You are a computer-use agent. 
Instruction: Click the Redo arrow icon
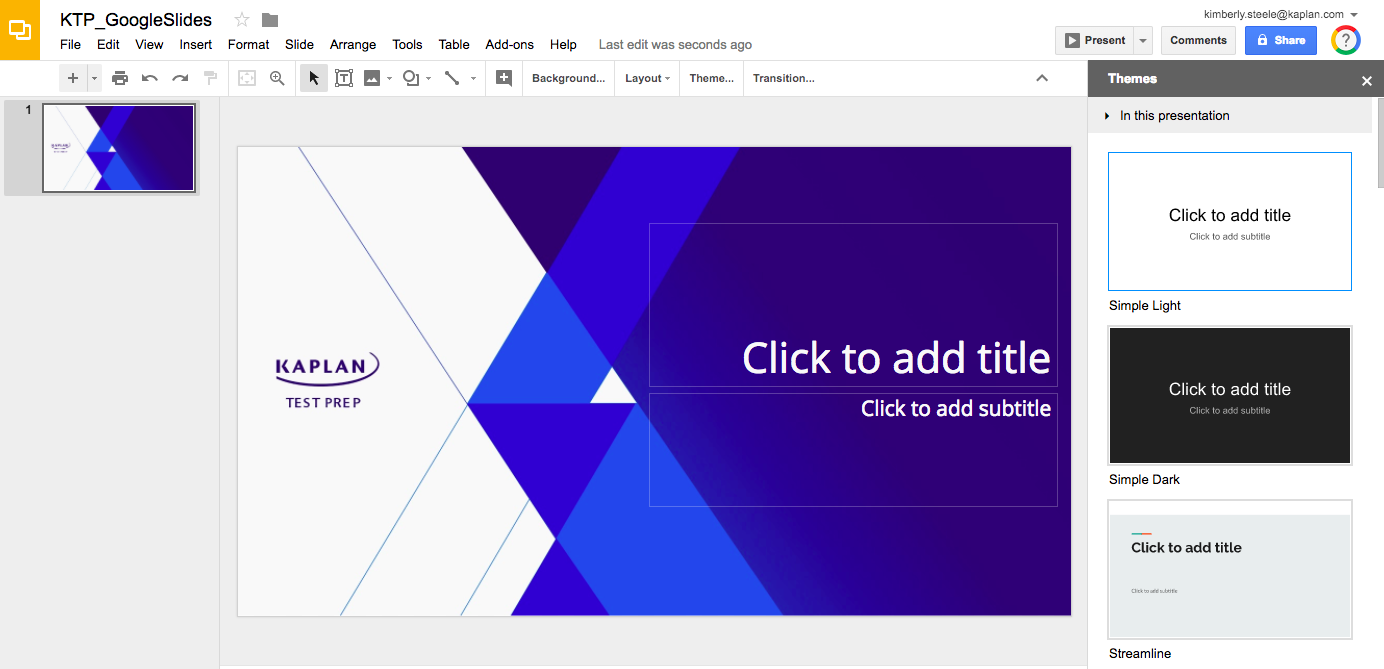180,78
